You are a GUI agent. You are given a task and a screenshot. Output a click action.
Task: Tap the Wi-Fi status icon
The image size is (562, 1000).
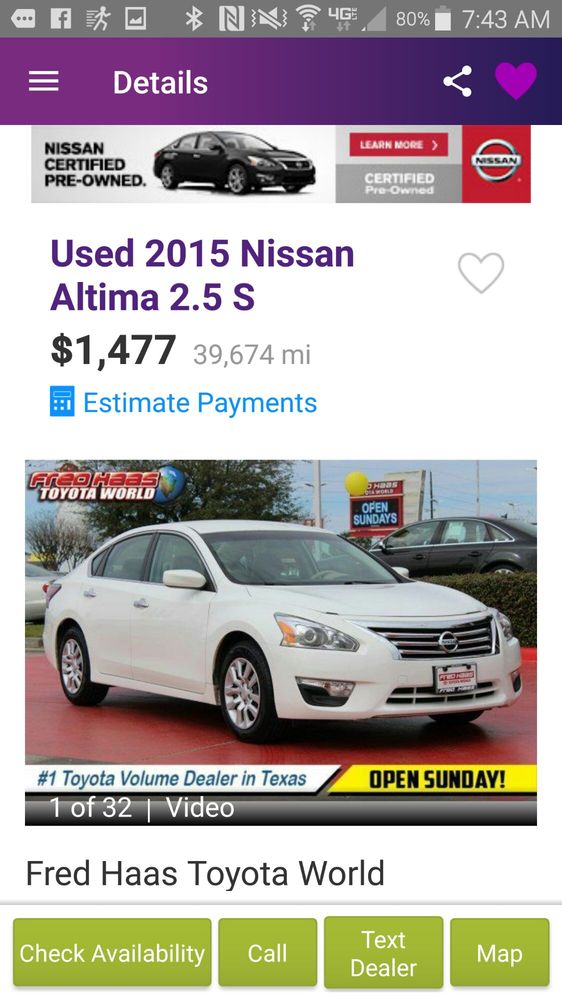[309, 19]
